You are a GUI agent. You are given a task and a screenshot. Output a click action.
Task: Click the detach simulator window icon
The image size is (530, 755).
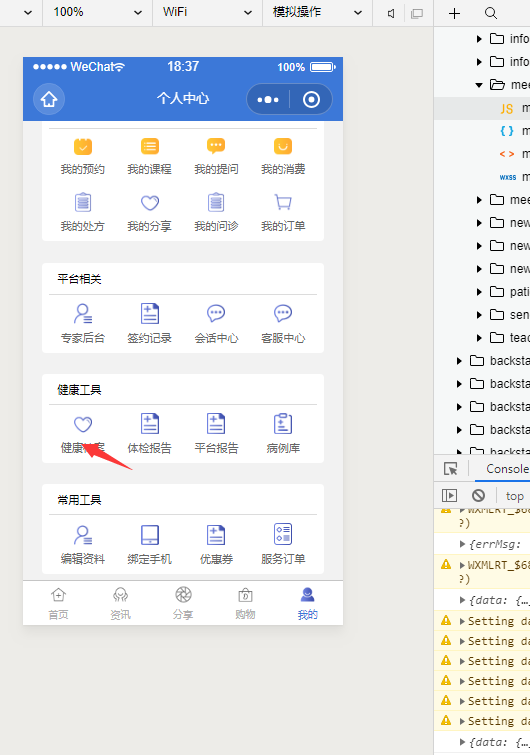pos(417,13)
